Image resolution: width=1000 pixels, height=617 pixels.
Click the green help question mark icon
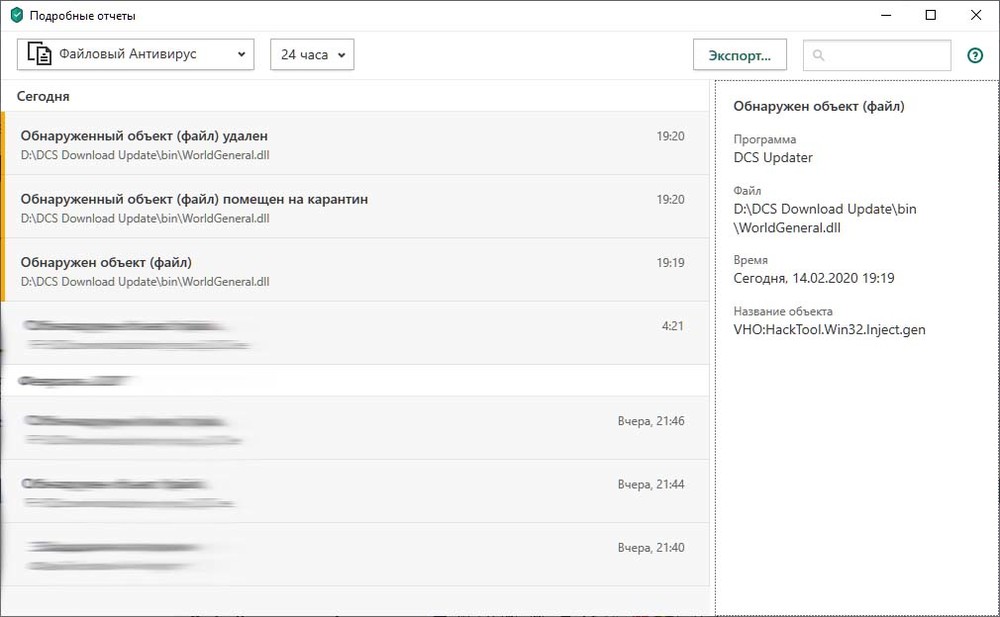975,56
